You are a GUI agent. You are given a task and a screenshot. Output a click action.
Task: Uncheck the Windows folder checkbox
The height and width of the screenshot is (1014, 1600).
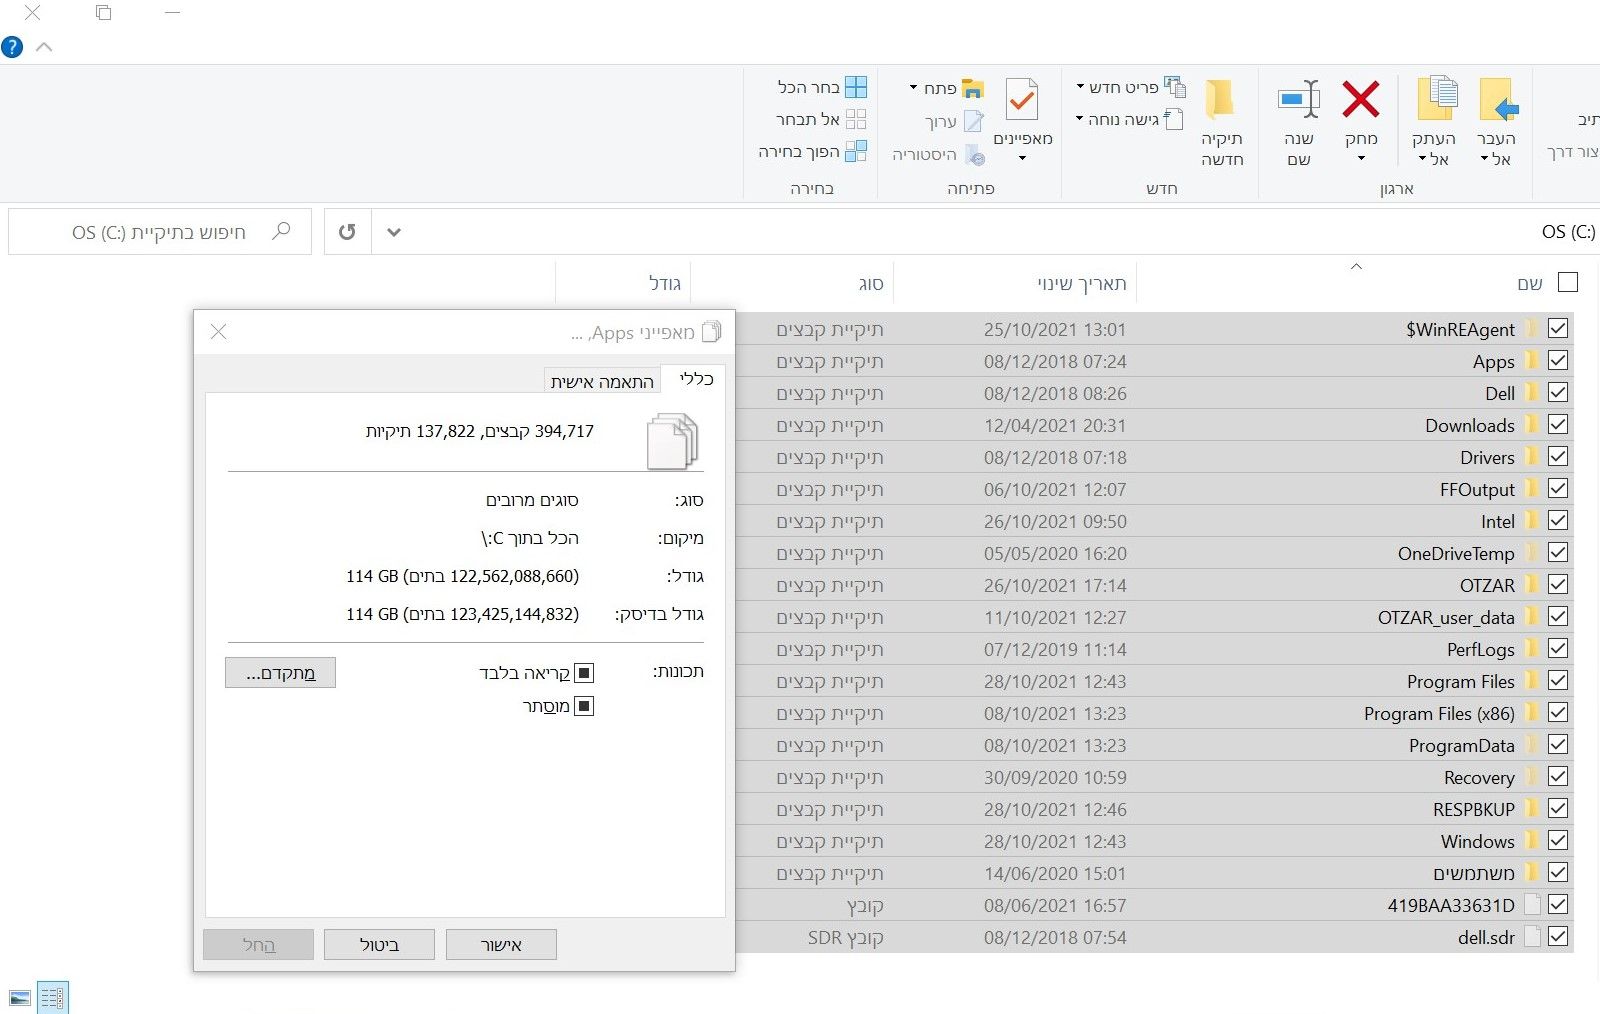pyautogui.click(x=1558, y=840)
